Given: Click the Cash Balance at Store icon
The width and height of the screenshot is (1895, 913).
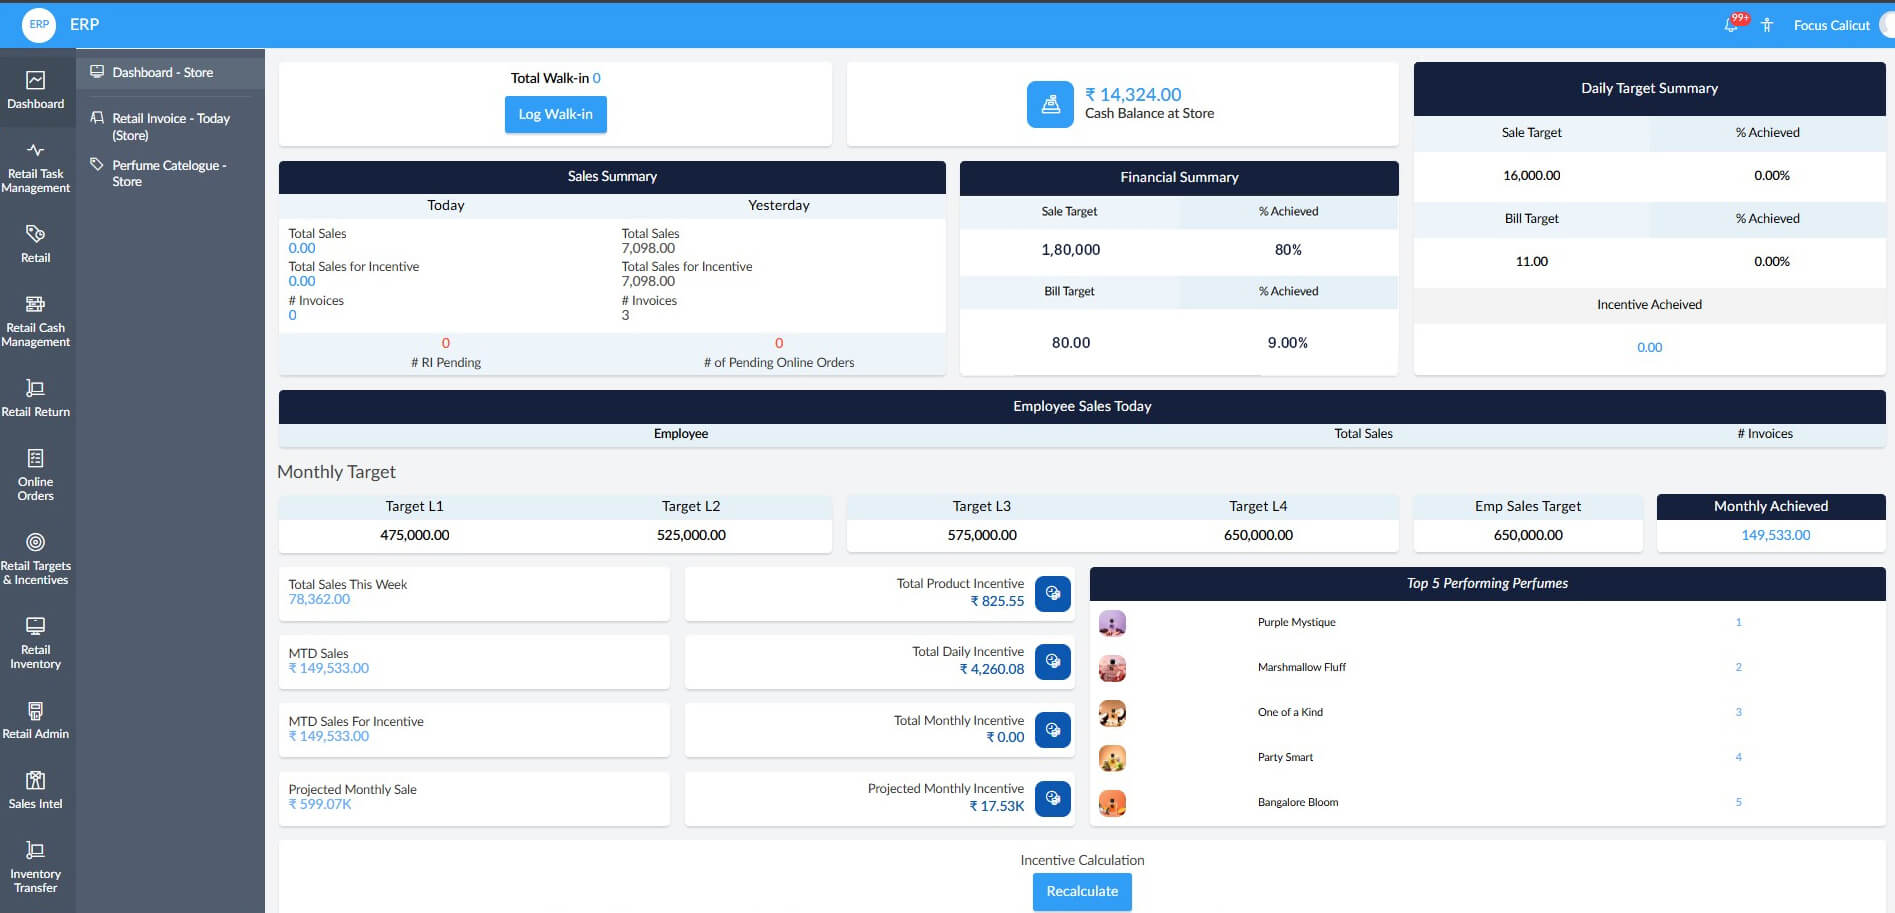Looking at the screenshot, I should click(x=1050, y=104).
